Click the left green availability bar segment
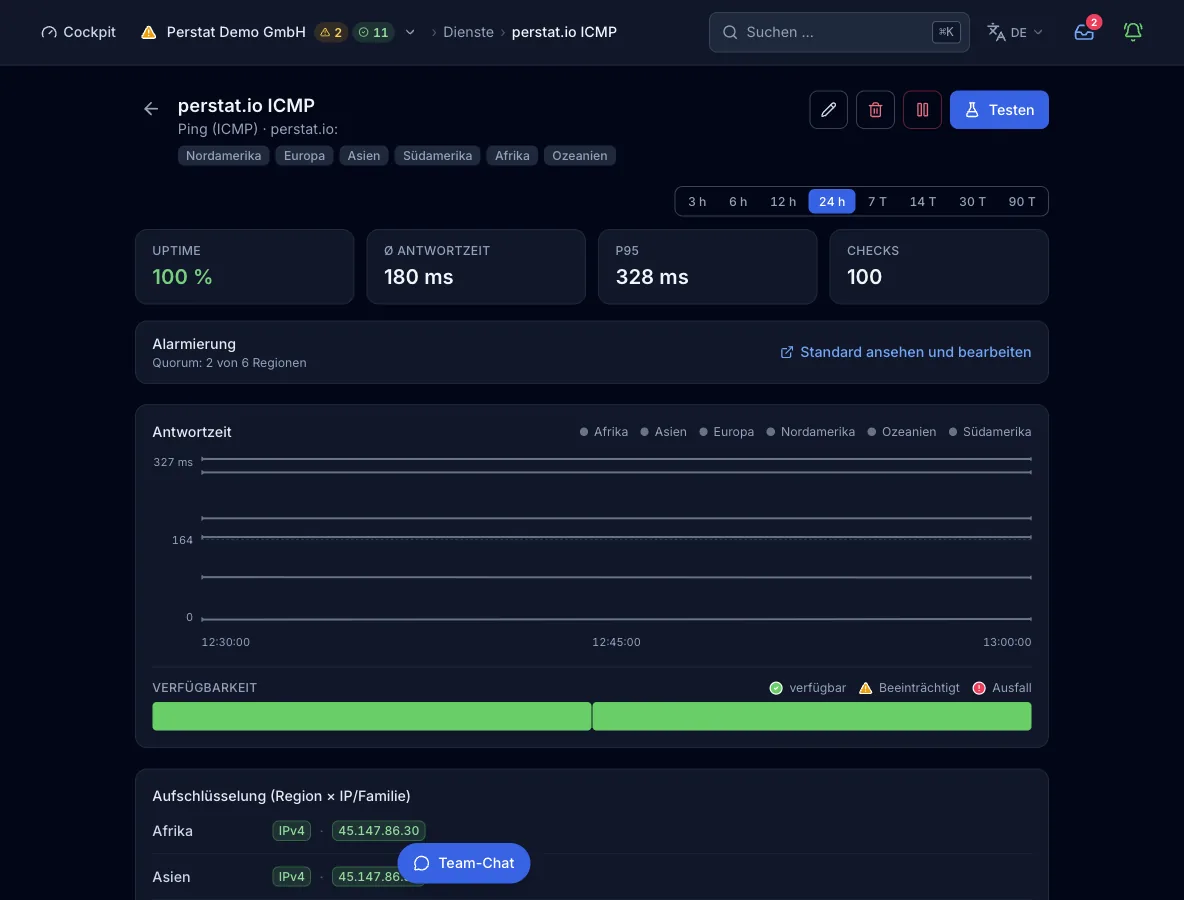This screenshot has width=1184, height=900. (x=372, y=716)
